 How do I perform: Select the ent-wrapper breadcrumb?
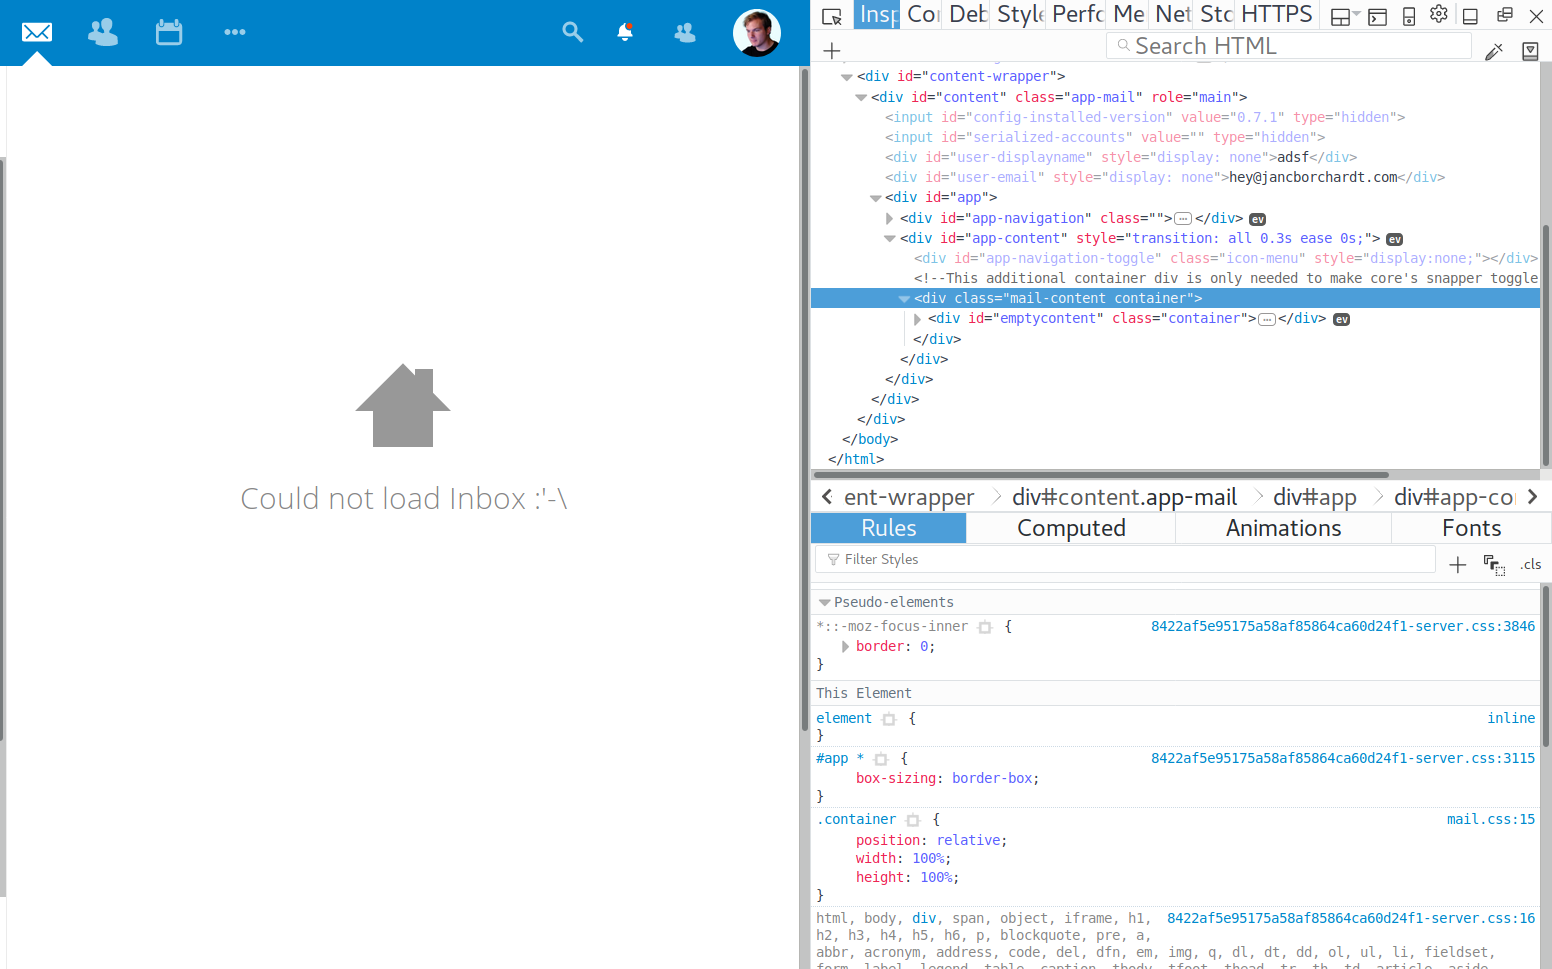point(909,497)
